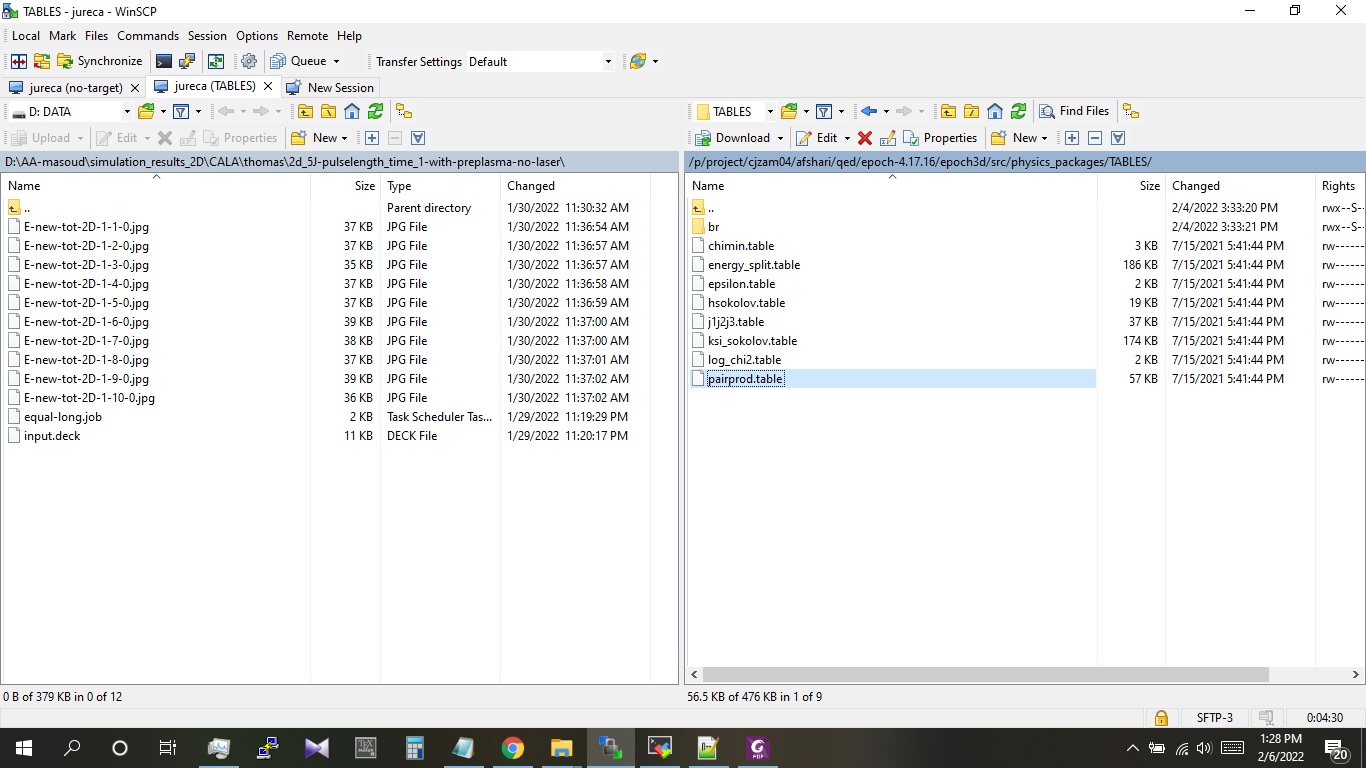
Task: Apply a filter to the remote file list
Action: click(x=825, y=111)
